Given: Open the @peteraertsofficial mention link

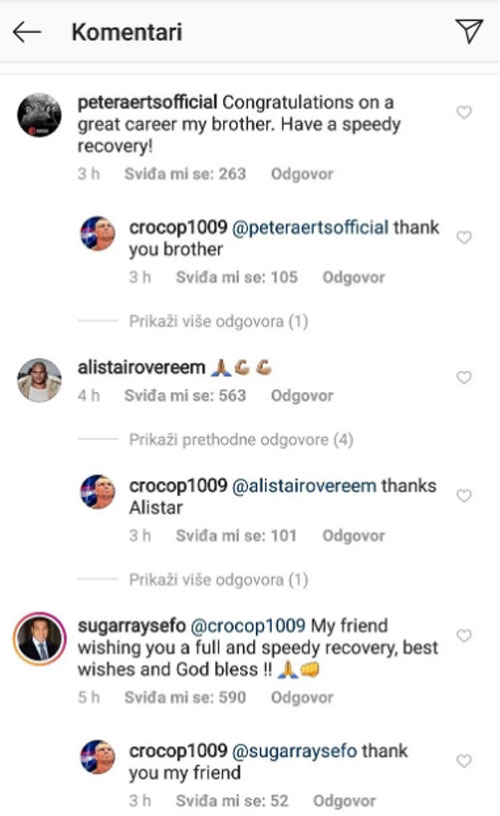Looking at the screenshot, I should (x=310, y=227).
